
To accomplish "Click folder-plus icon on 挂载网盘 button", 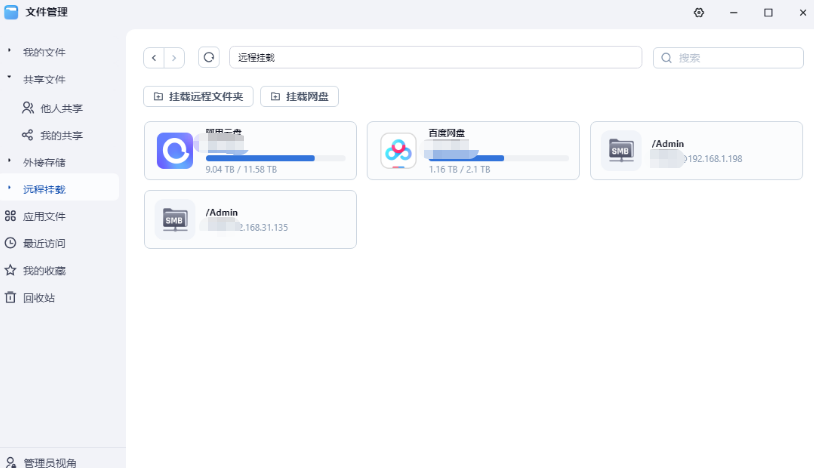I will click(x=275, y=97).
